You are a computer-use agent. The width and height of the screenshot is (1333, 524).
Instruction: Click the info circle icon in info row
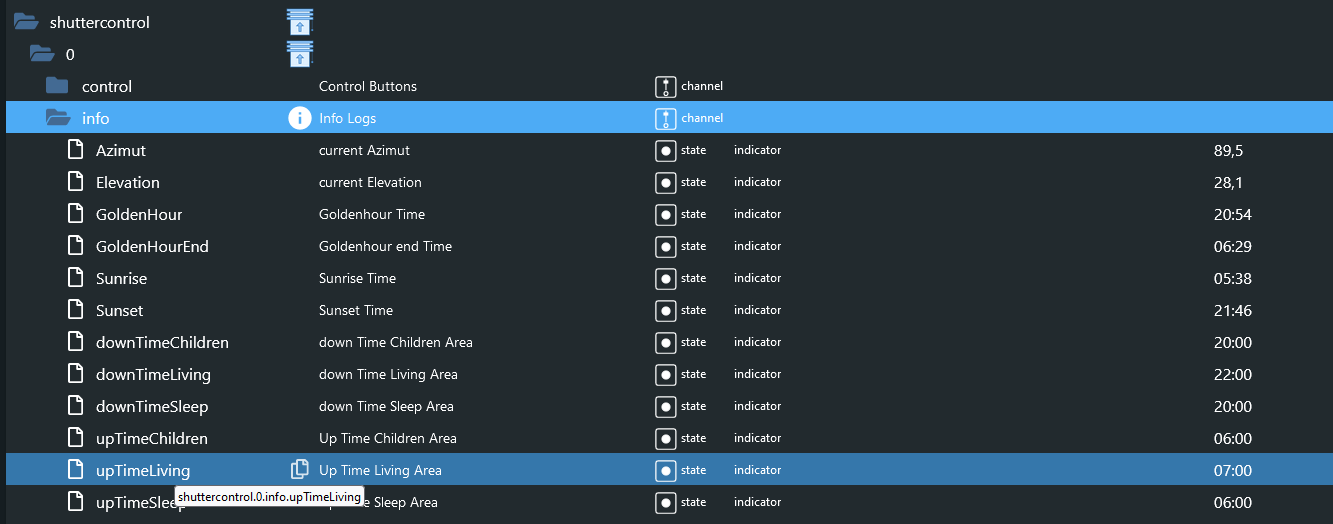(x=299, y=118)
